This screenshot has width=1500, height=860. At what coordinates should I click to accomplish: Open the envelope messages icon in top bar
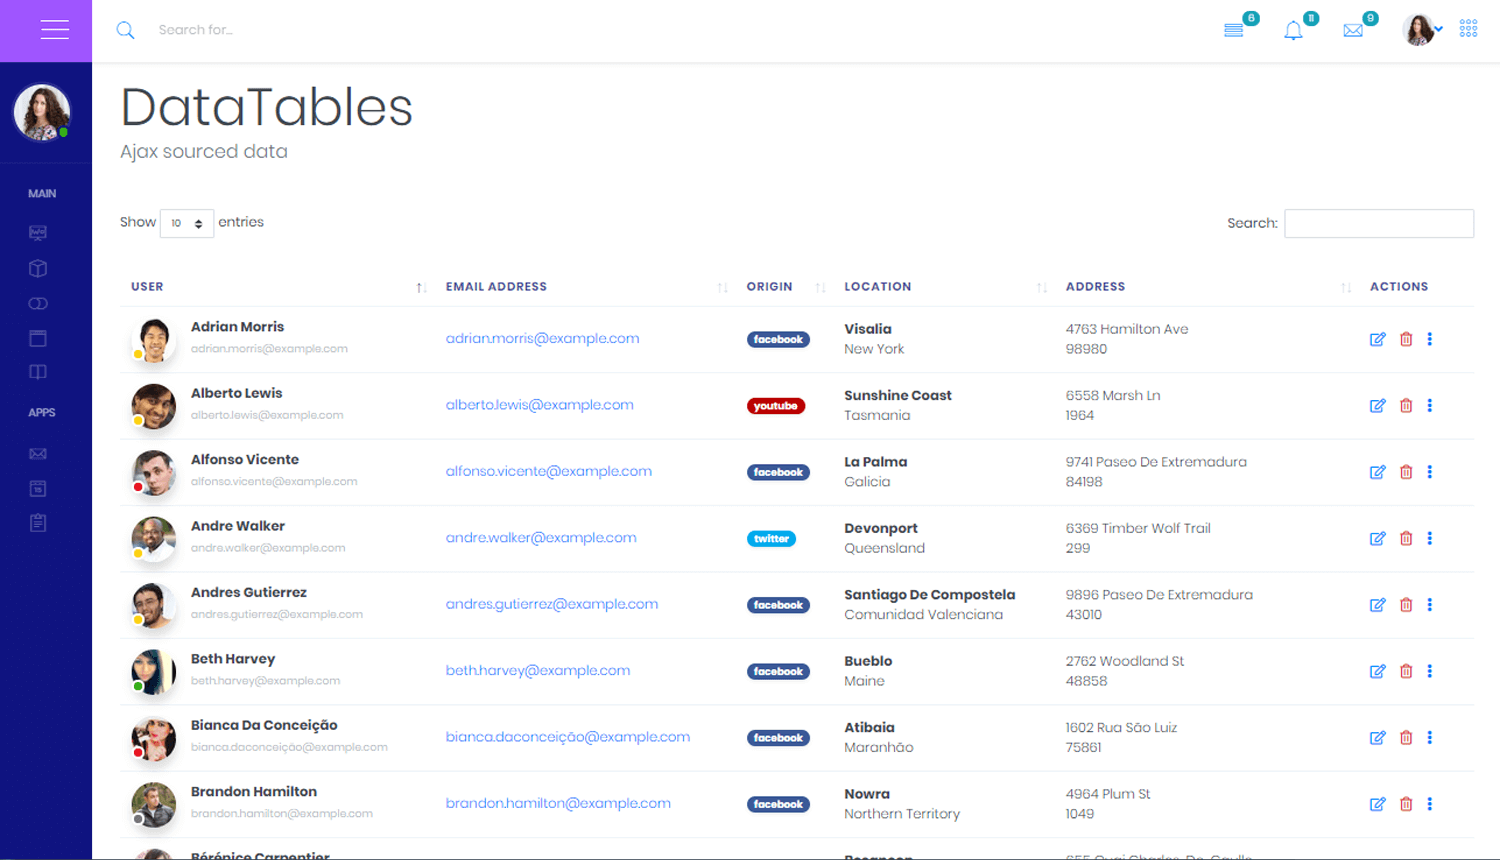(1353, 31)
